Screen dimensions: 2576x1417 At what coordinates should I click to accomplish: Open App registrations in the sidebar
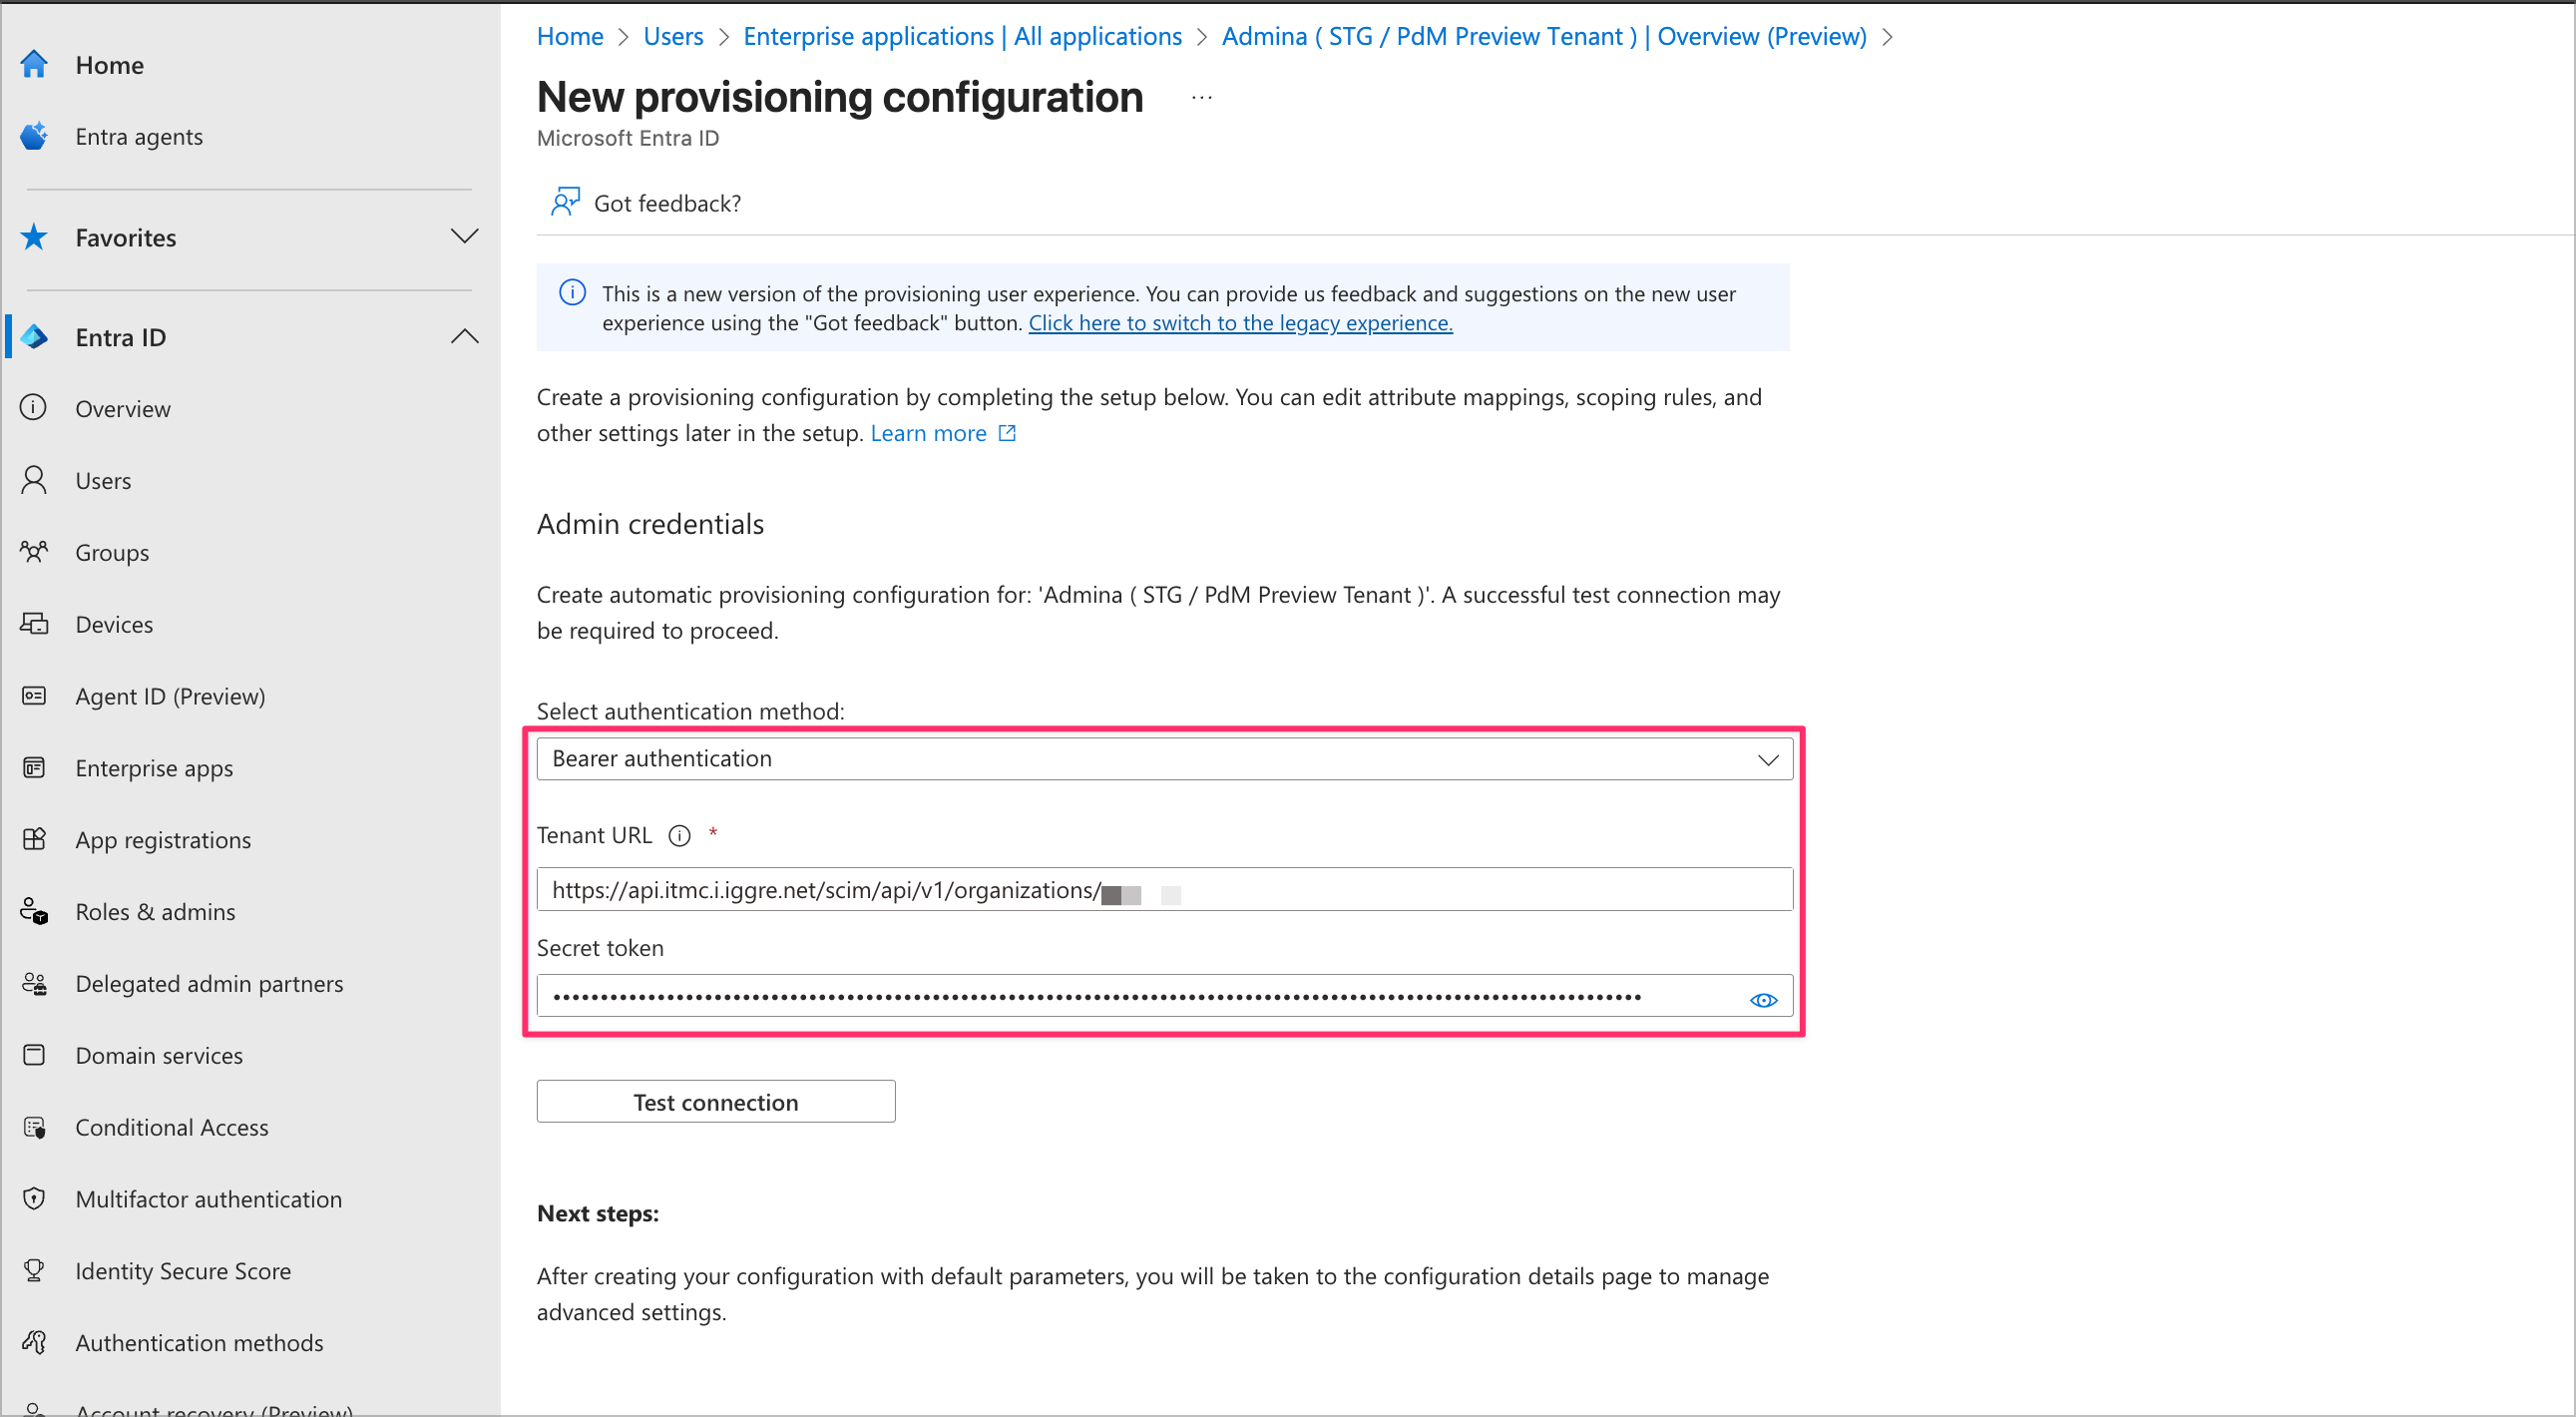tap(163, 840)
